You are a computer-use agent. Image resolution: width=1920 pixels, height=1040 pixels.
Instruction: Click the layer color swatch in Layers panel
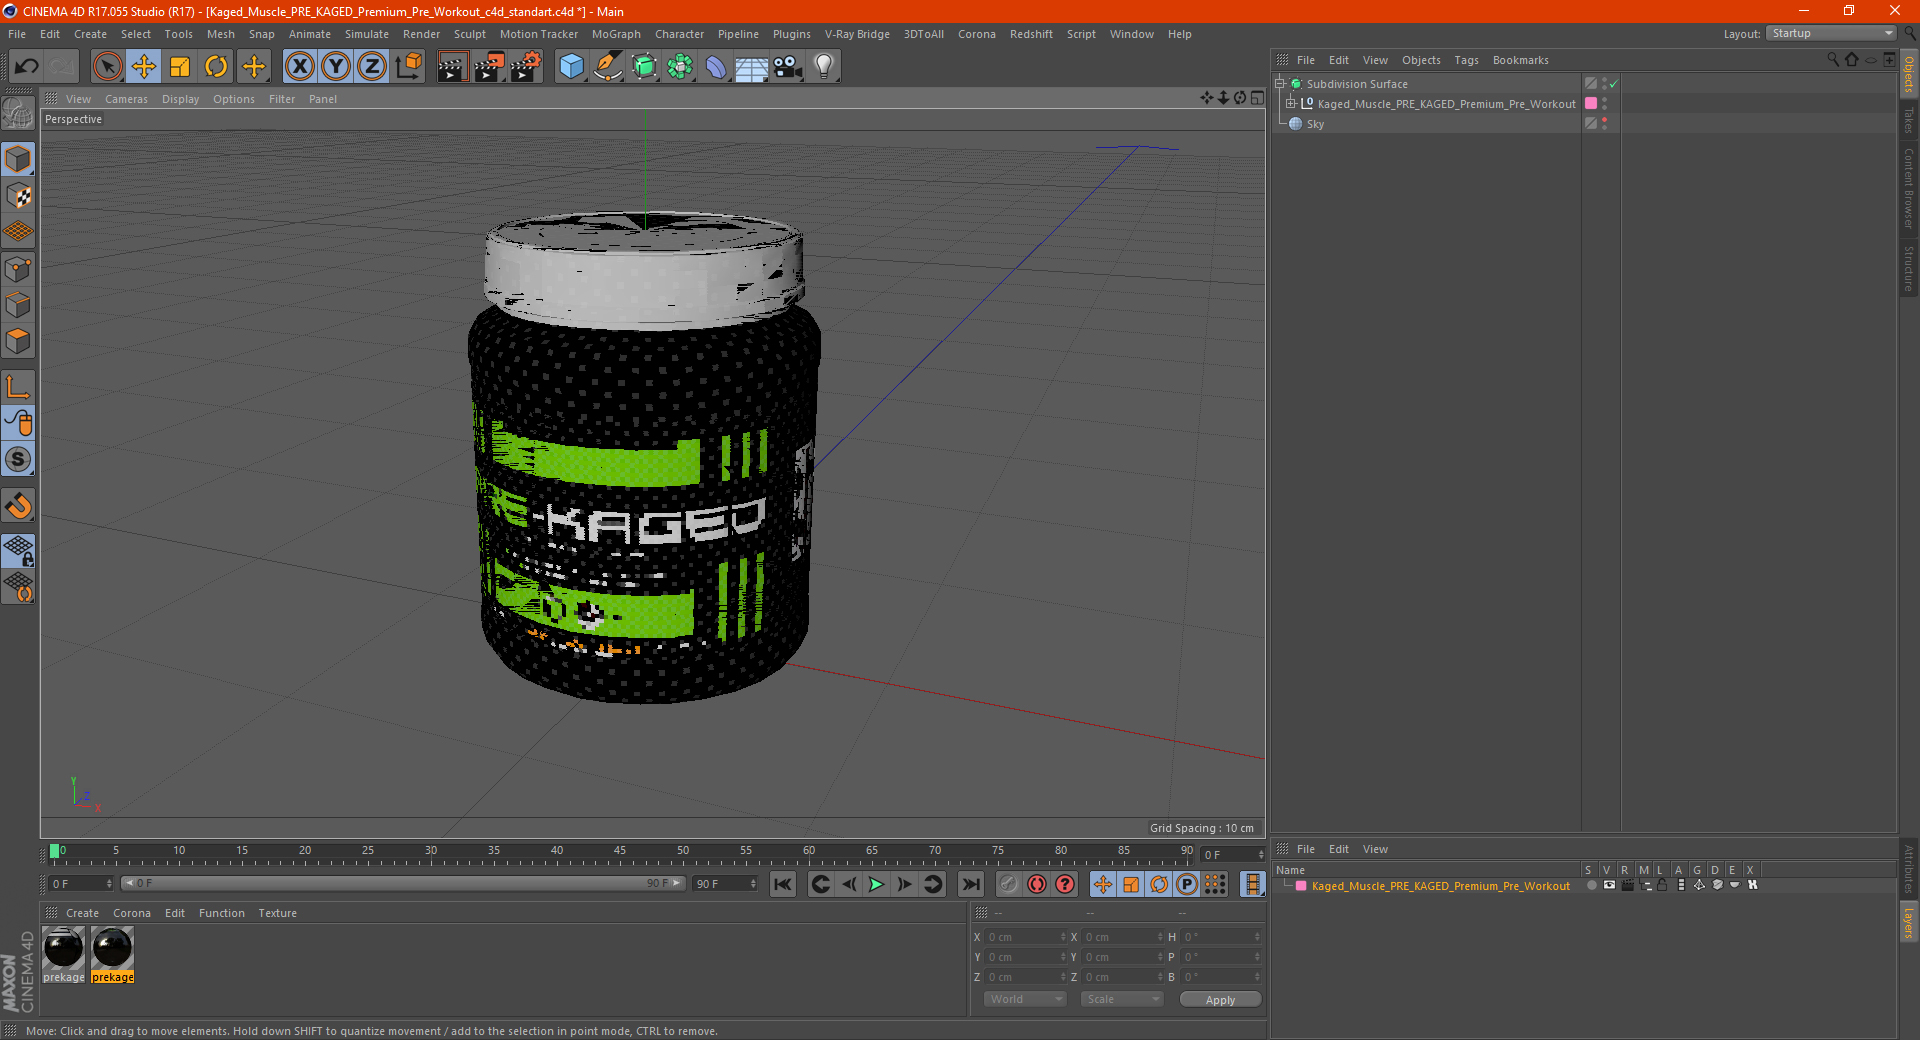[1301, 886]
